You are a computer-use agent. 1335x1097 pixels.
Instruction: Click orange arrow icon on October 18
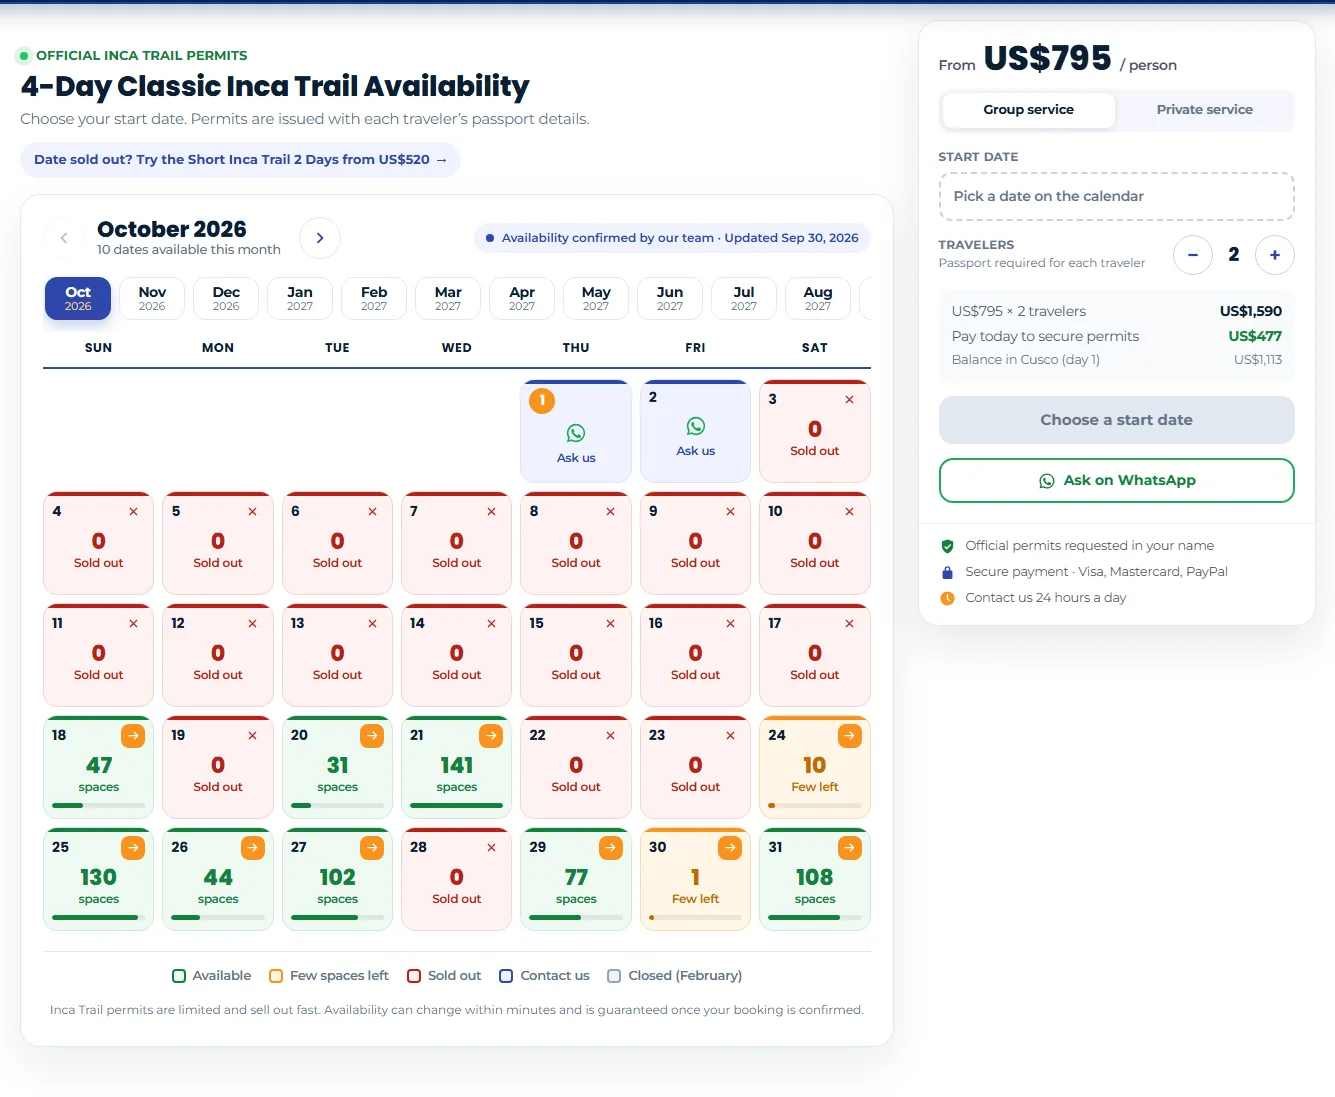coord(133,736)
